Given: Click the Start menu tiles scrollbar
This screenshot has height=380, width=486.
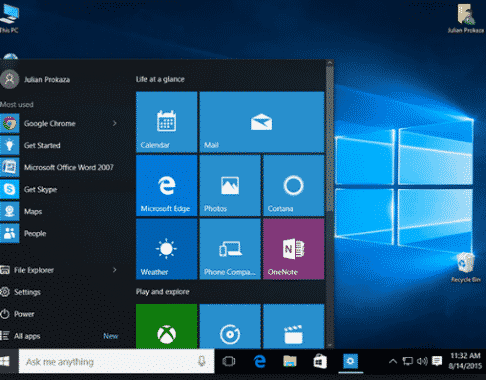Looking at the screenshot, I should tap(330, 138).
